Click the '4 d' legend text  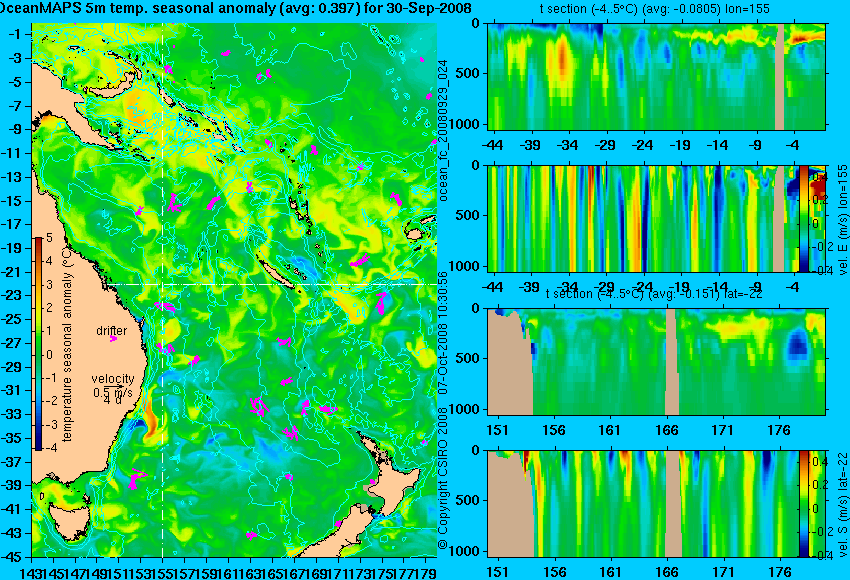pos(112,400)
